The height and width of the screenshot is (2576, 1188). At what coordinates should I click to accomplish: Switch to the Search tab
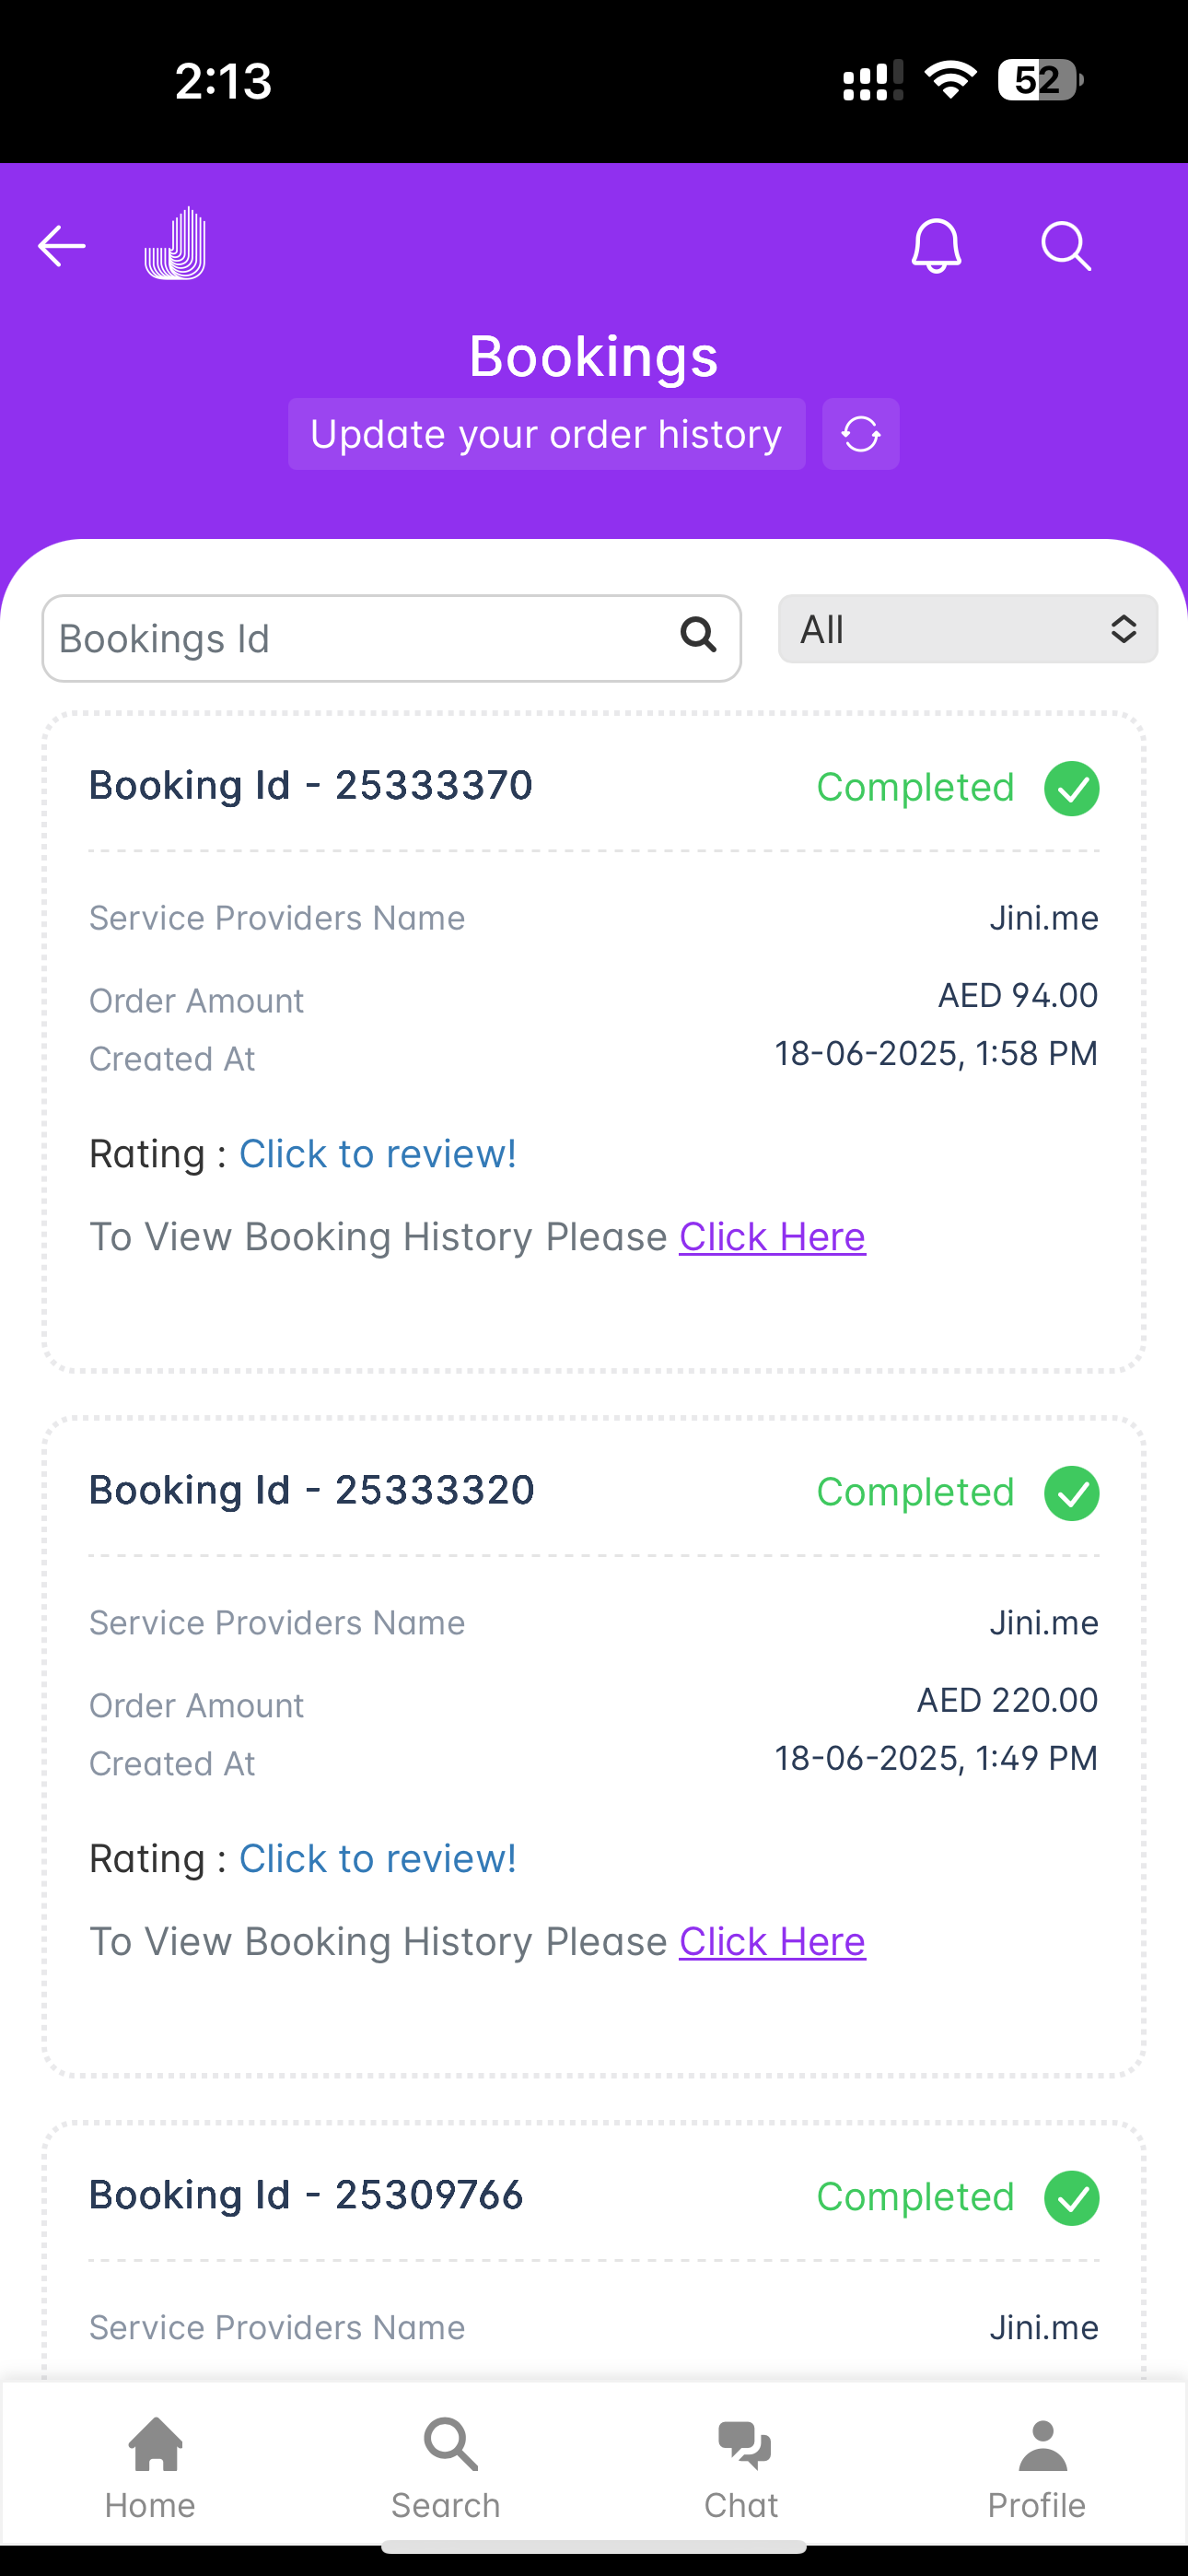point(446,2469)
